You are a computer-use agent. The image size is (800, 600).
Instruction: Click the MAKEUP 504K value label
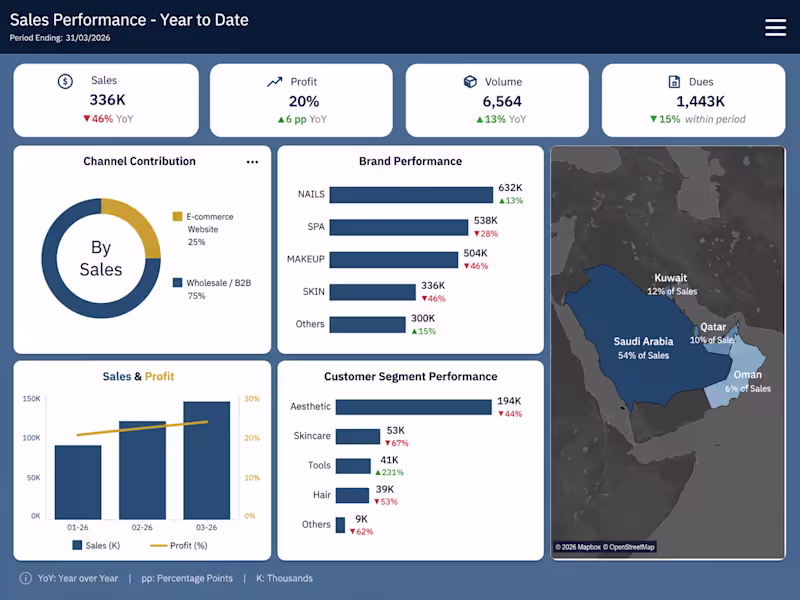point(475,253)
